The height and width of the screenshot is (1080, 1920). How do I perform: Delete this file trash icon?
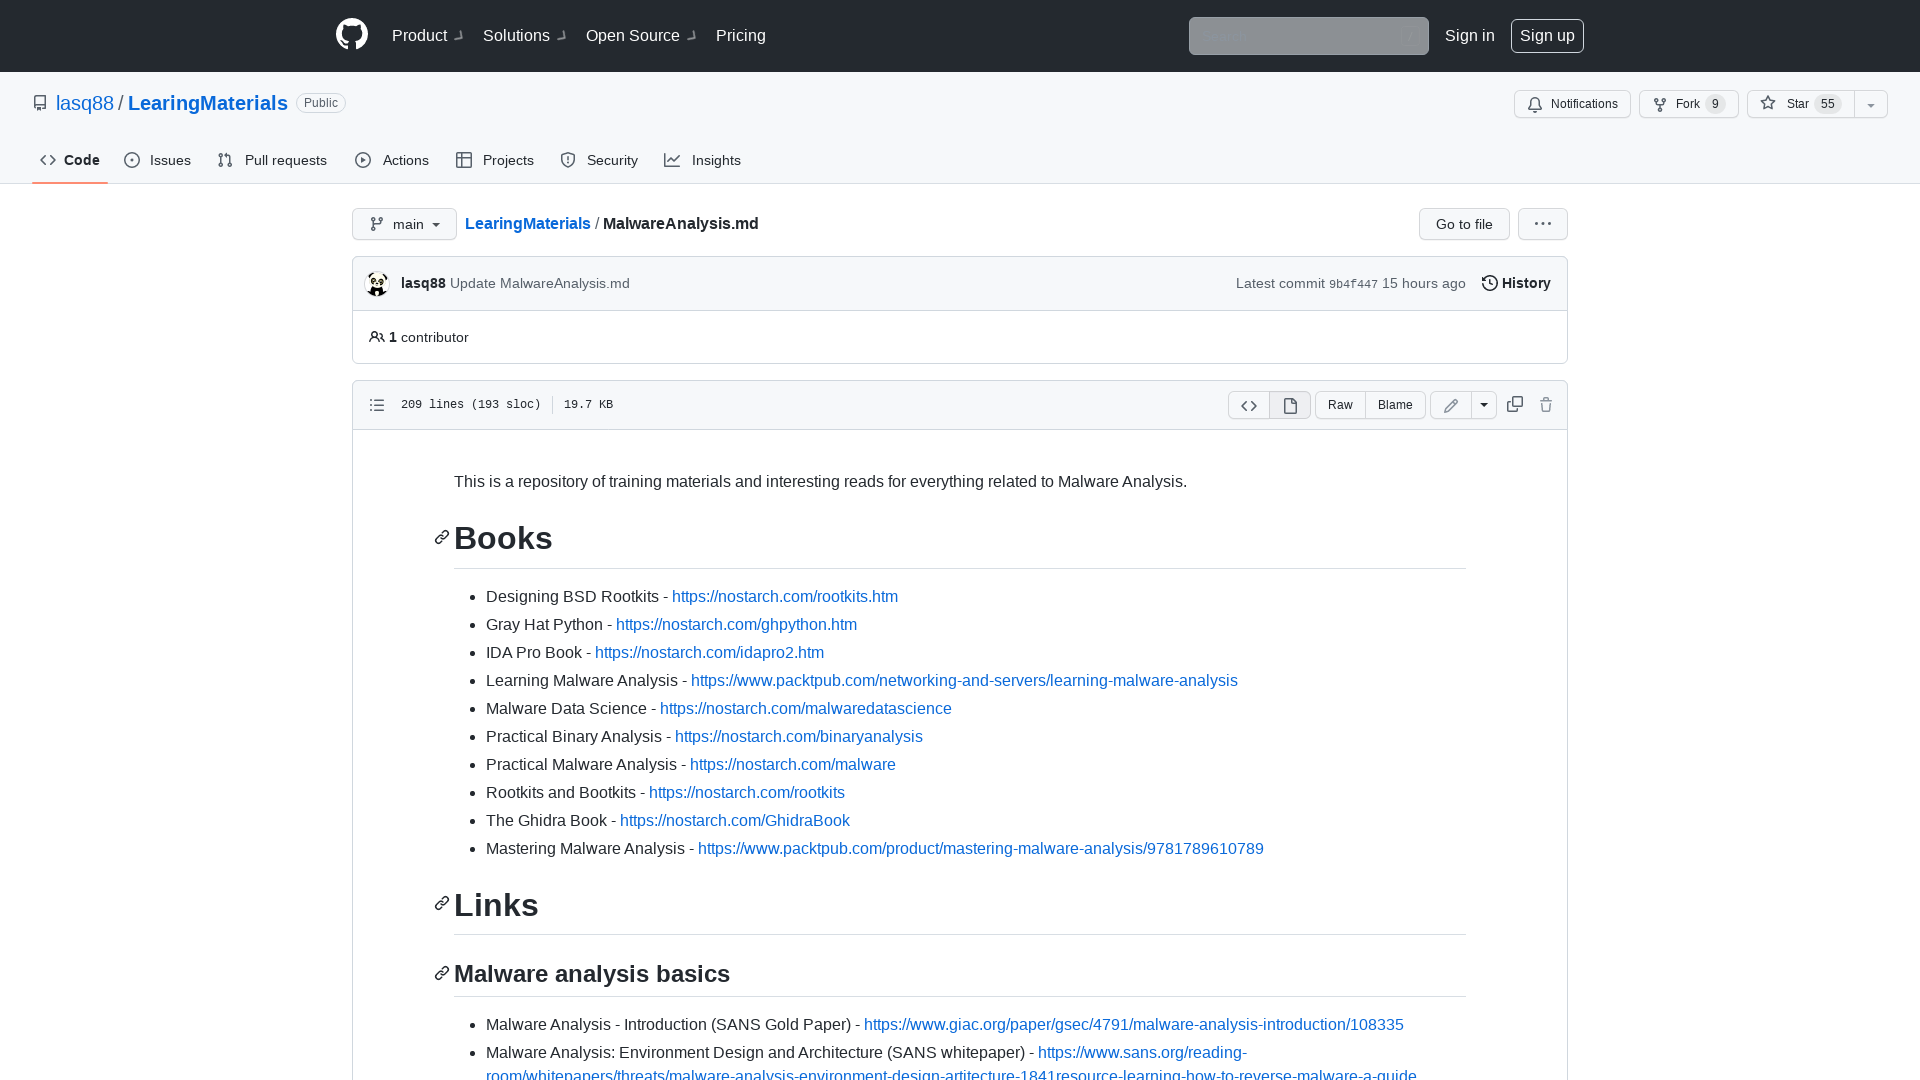[x=1546, y=404]
